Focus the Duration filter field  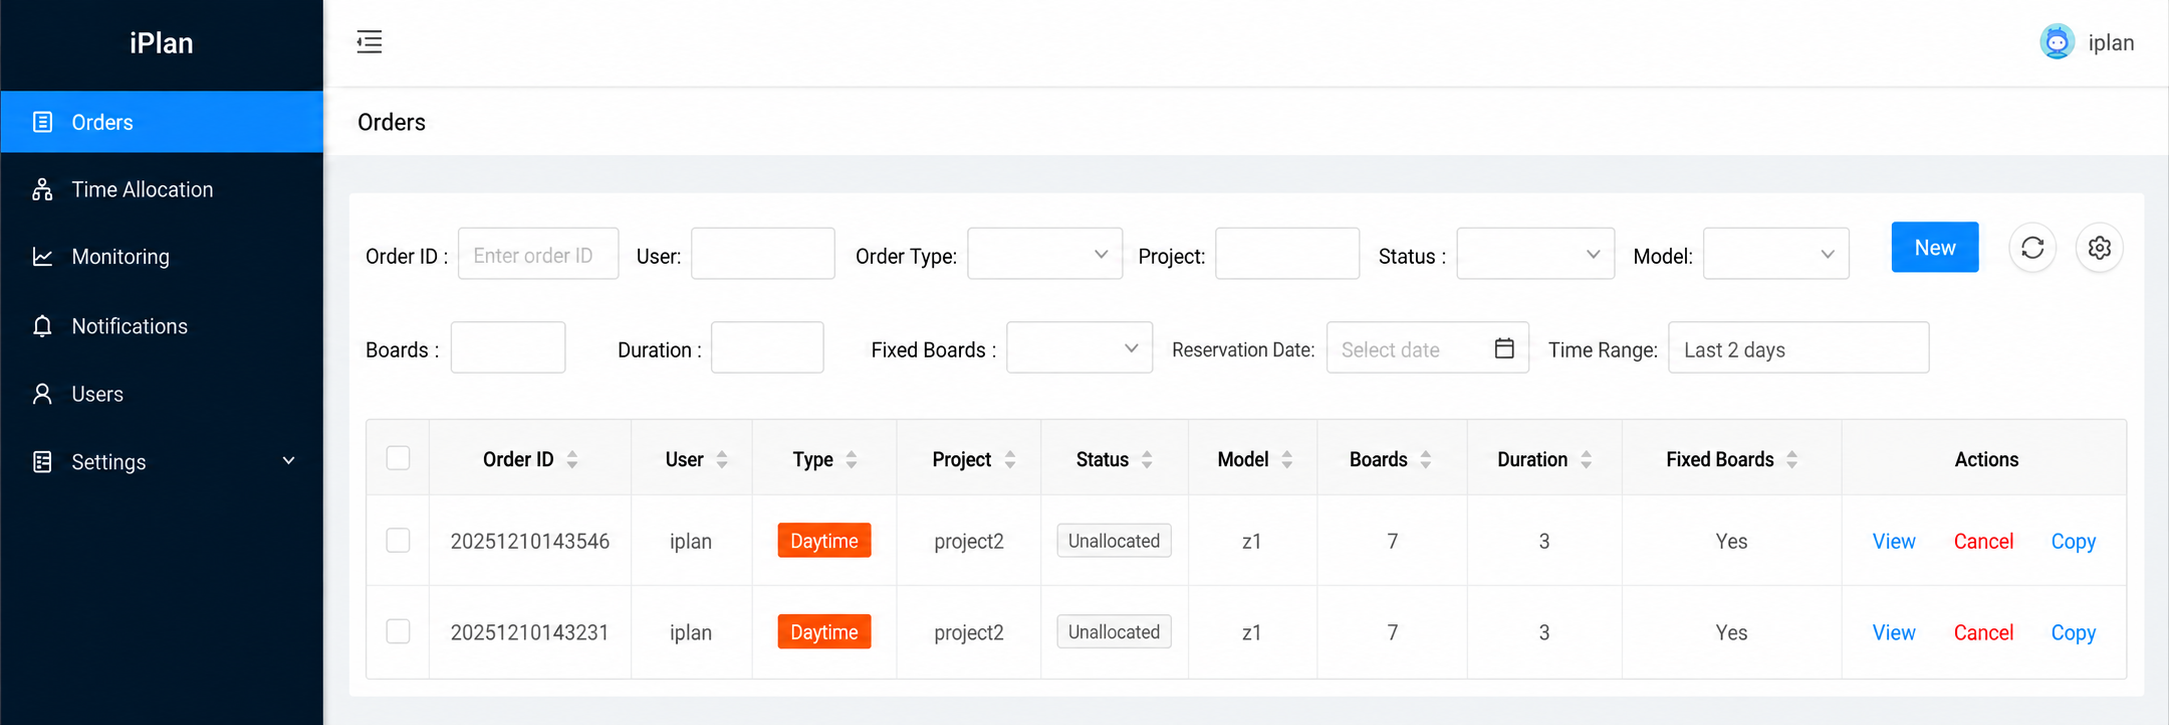[767, 348]
